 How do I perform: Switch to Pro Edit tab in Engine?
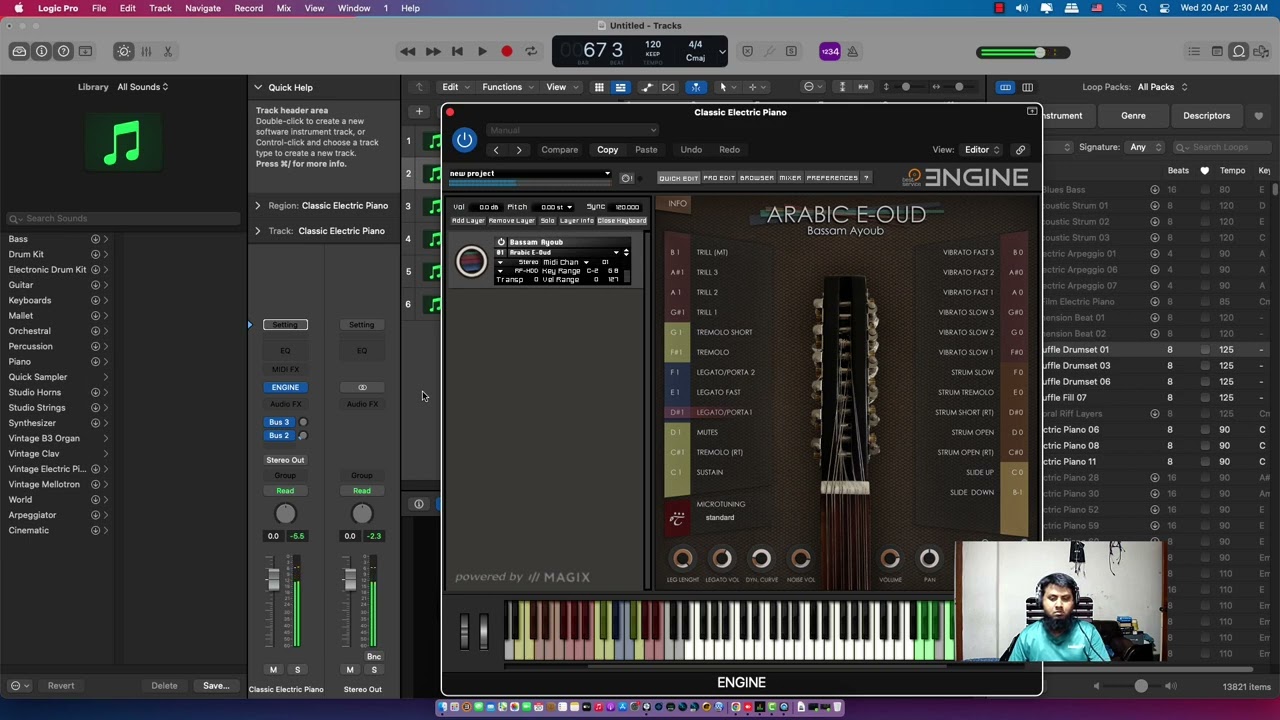pyautogui.click(x=718, y=178)
